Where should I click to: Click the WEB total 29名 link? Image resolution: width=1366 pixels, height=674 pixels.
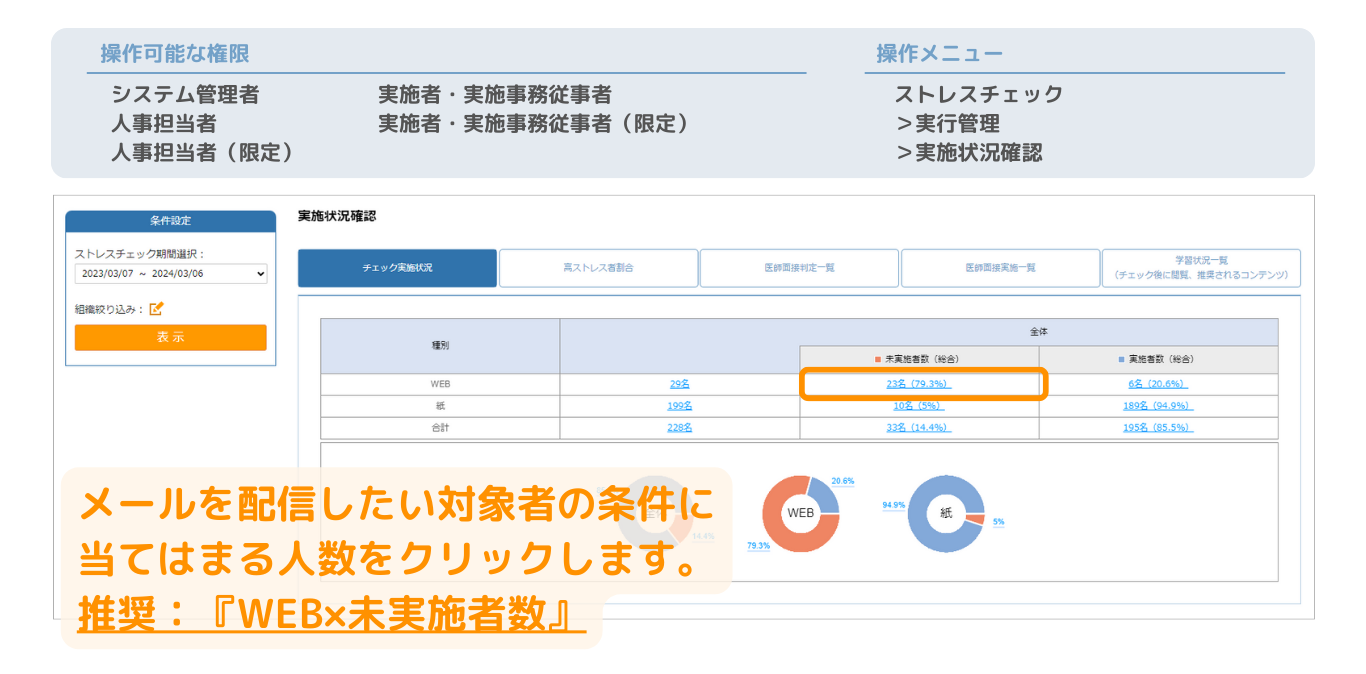(680, 384)
